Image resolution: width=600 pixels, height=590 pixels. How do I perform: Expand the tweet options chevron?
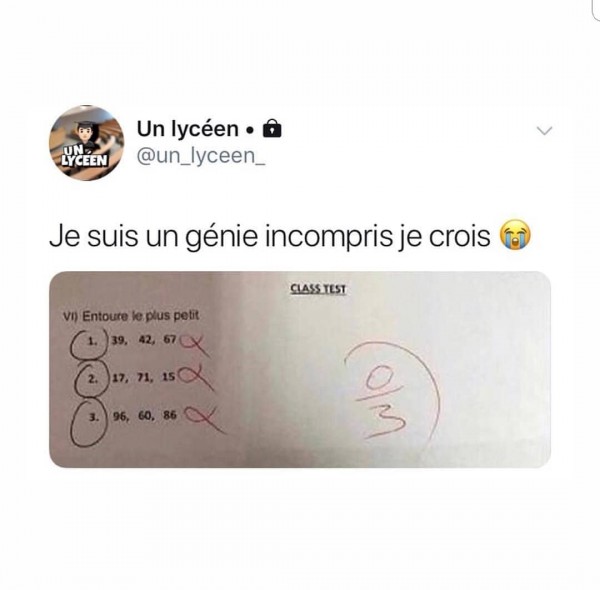(544, 130)
